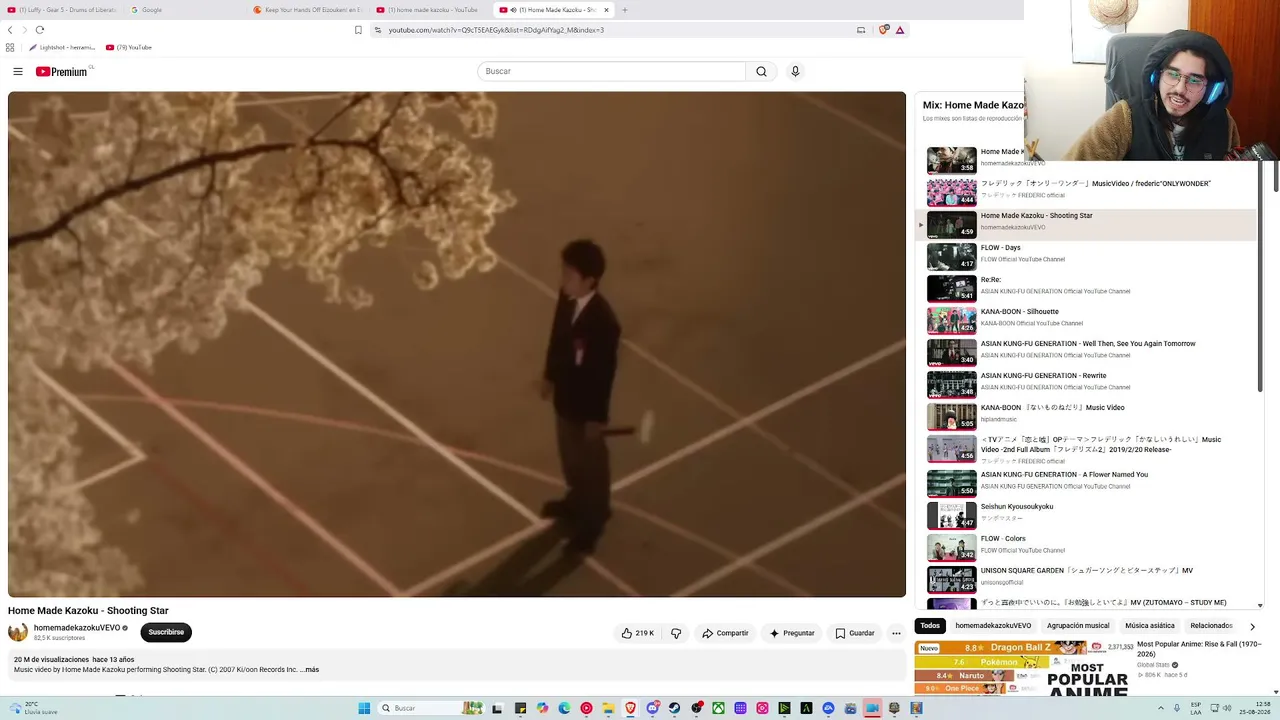Open a new browser tab
The height and width of the screenshot is (720, 1280).
pos(624,10)
